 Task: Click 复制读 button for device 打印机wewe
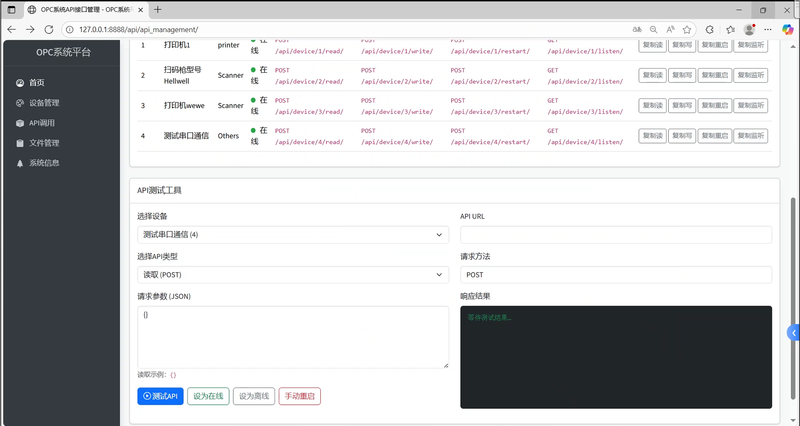pyautogui.click(x=652, y=105)
